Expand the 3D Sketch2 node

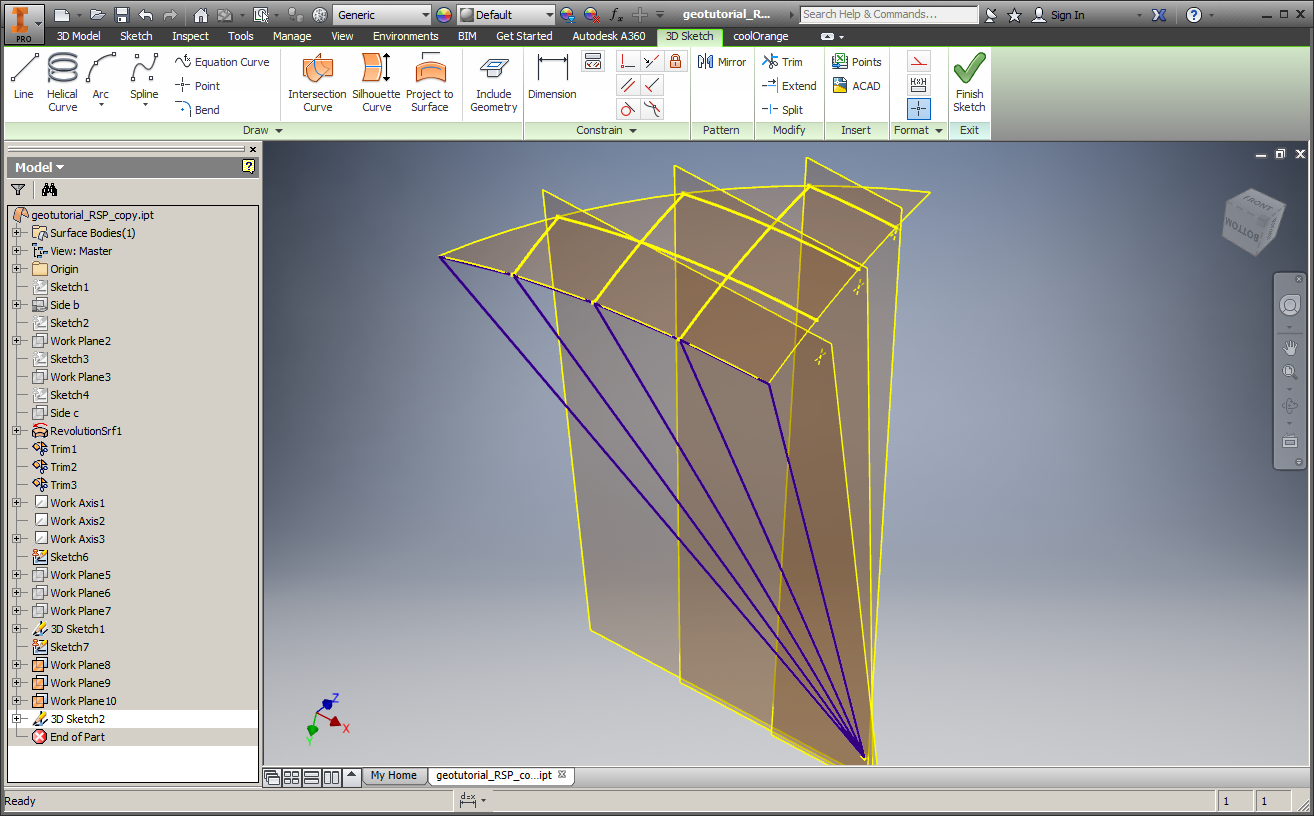click(x=17, y=719)
